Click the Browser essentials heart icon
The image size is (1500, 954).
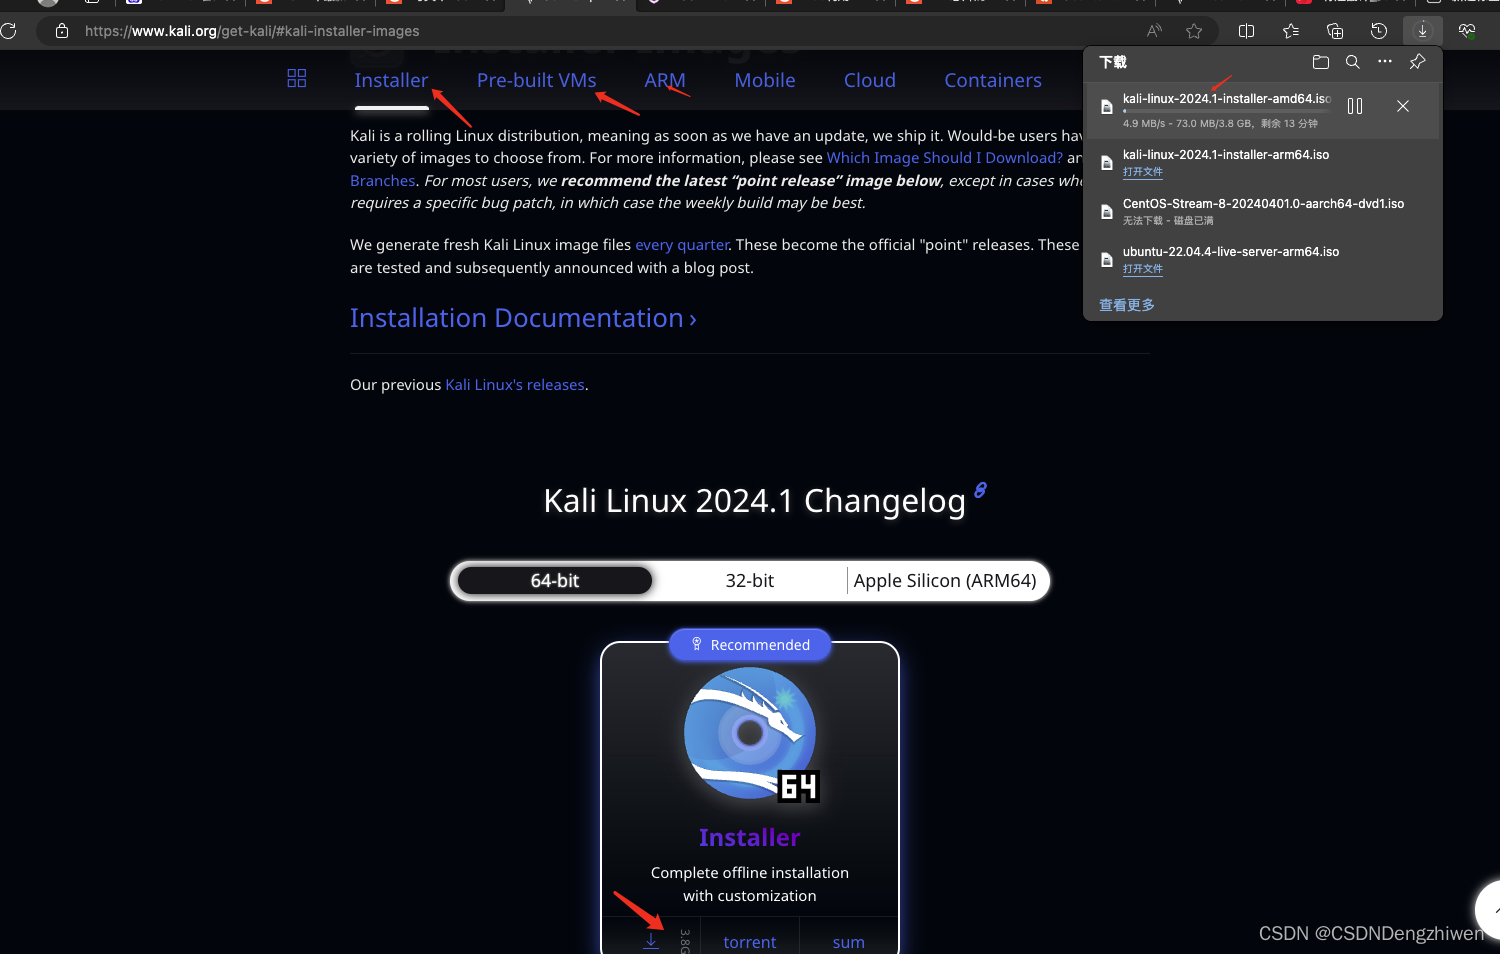[x=1466, y=31]
